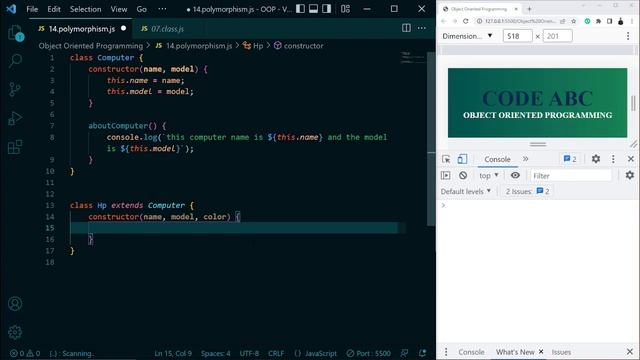The width and height of the screenshot is (640, 360).
Task: Open the 14.polymorphism.js breadcrumb
Action: tap(194, 46)
